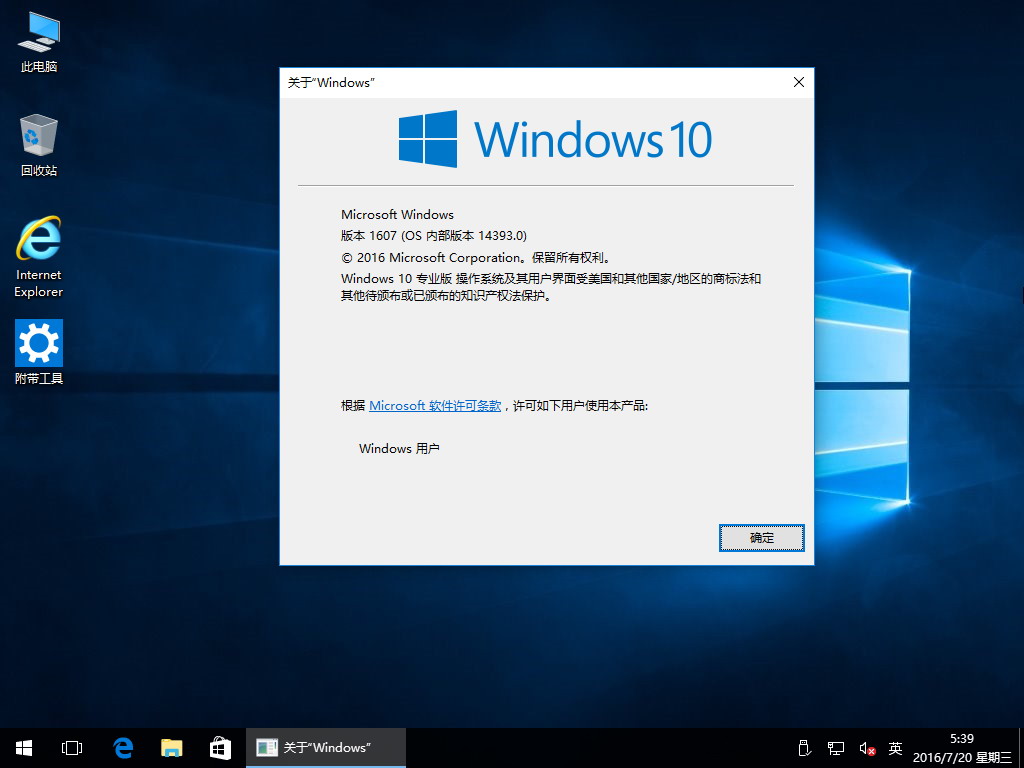This screenshot has height=768, width=1024.
Task: Open the Microsoft 软件许可条款 link
Action: coord(435,406)
